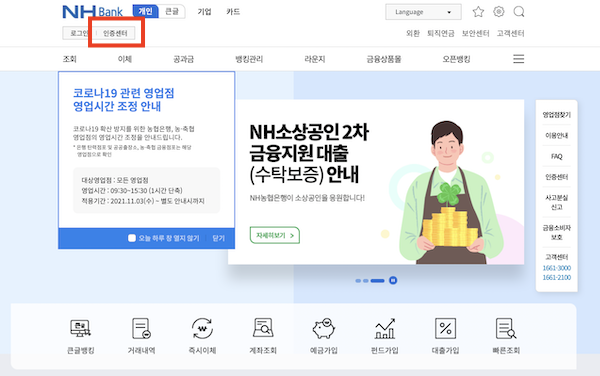The height and width of the screenshot is (376, 600).
Task: Open 외환 link
Action: pyautogui.click(x=413, y=33)
